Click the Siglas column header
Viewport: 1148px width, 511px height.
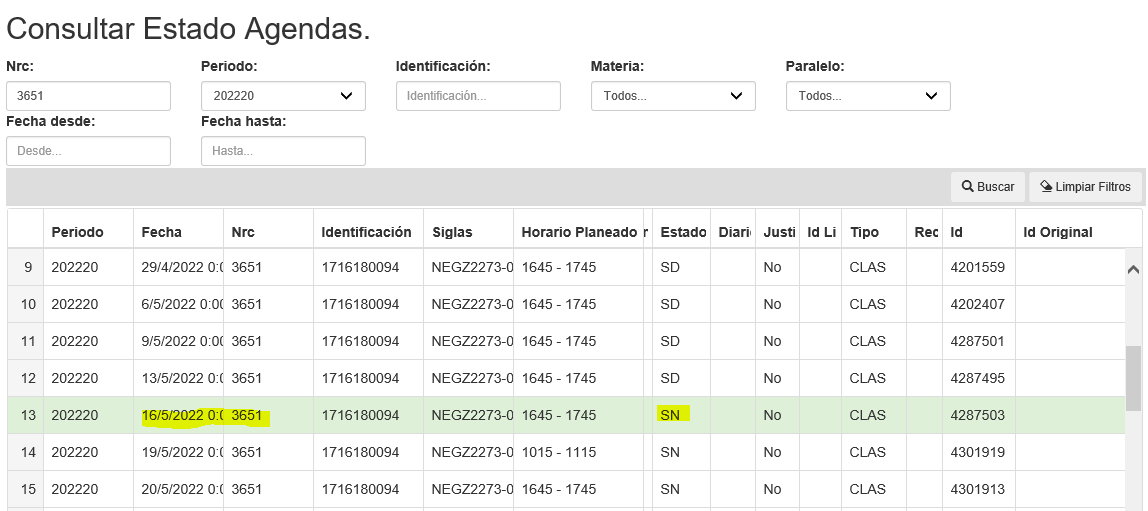point(452,232)
